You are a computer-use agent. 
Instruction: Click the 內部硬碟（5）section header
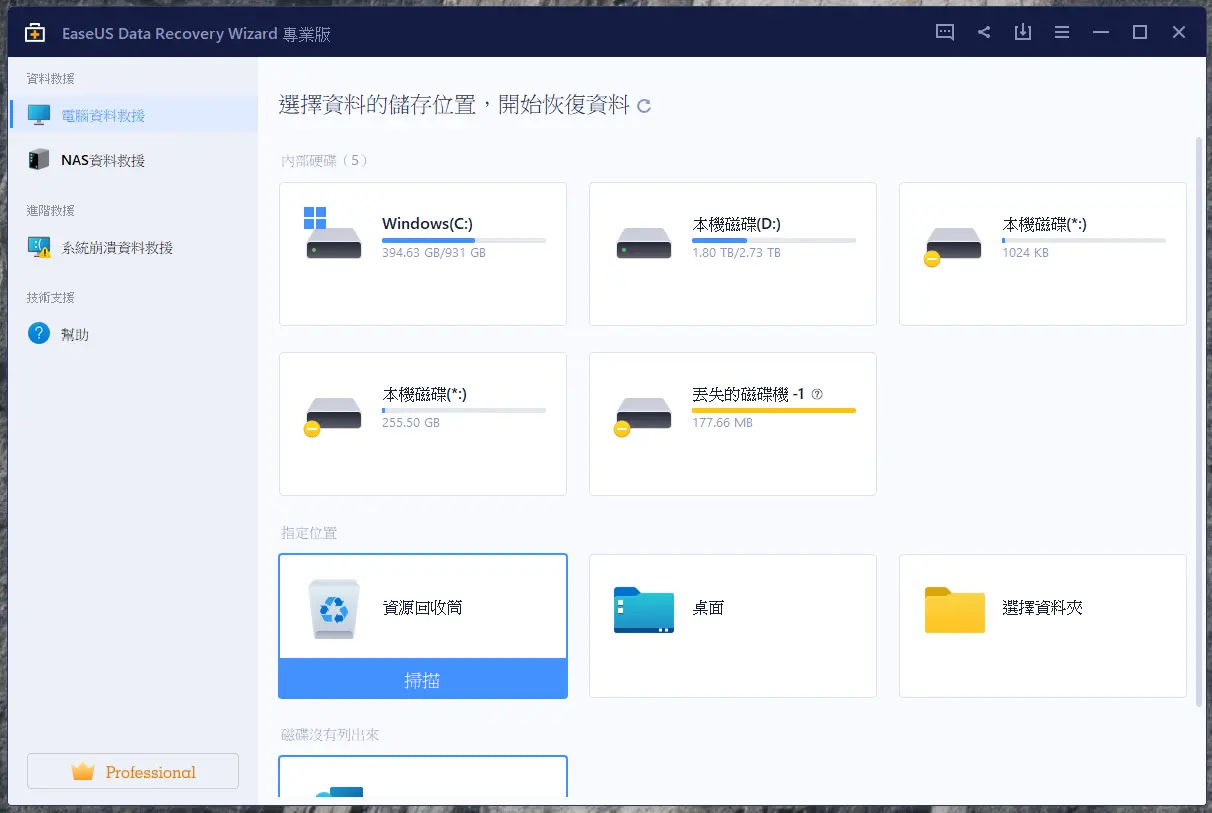point(326,160)
